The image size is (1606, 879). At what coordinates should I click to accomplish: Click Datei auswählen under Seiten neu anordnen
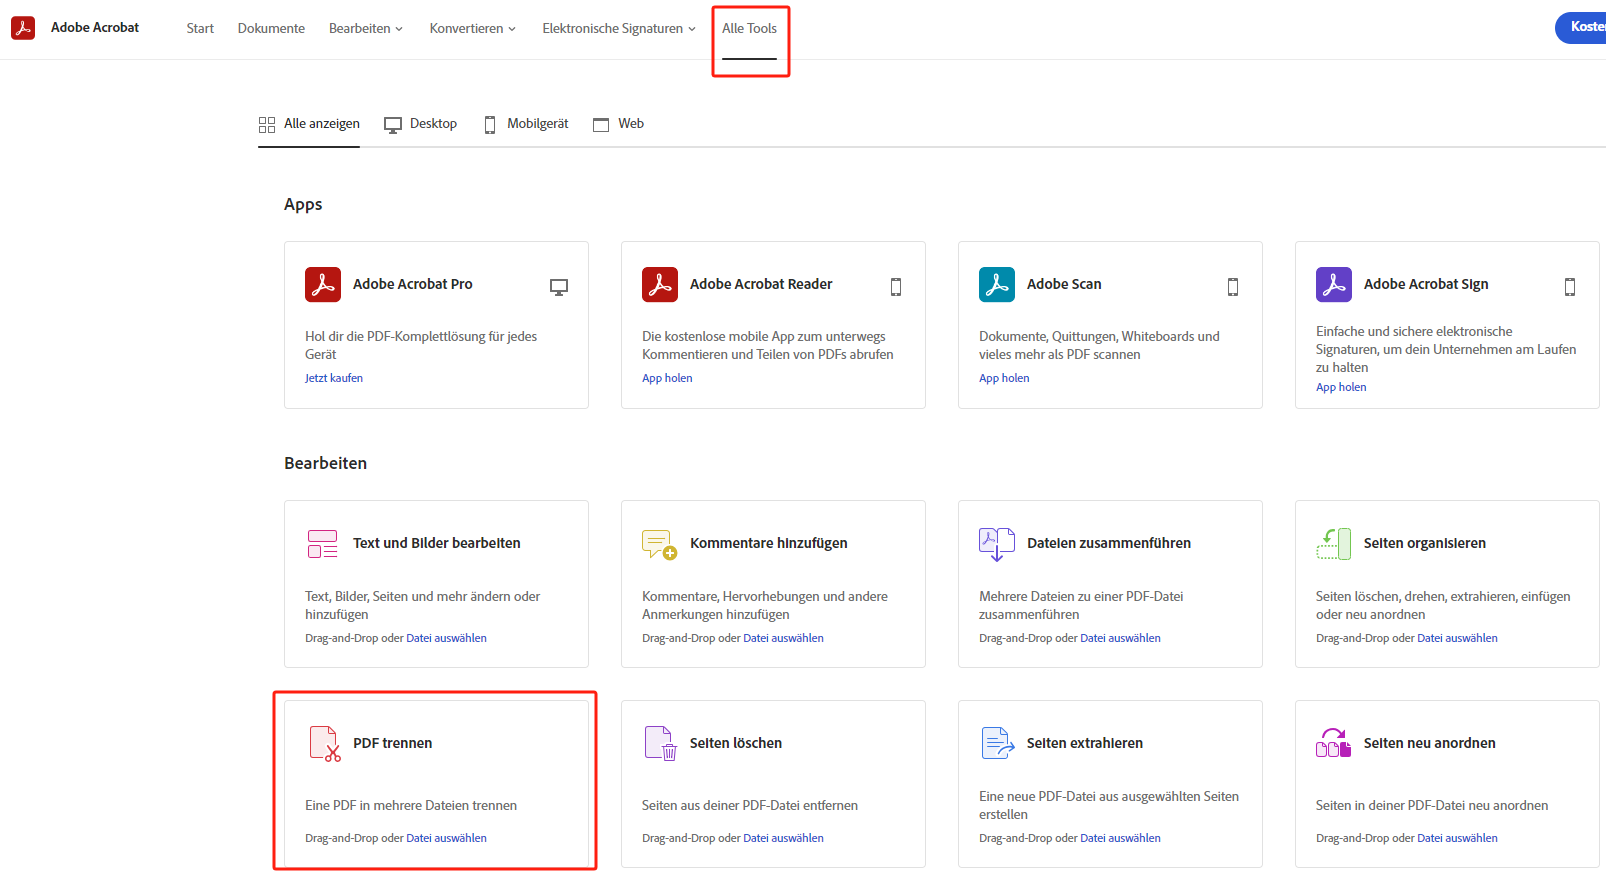click(1457, 838)
